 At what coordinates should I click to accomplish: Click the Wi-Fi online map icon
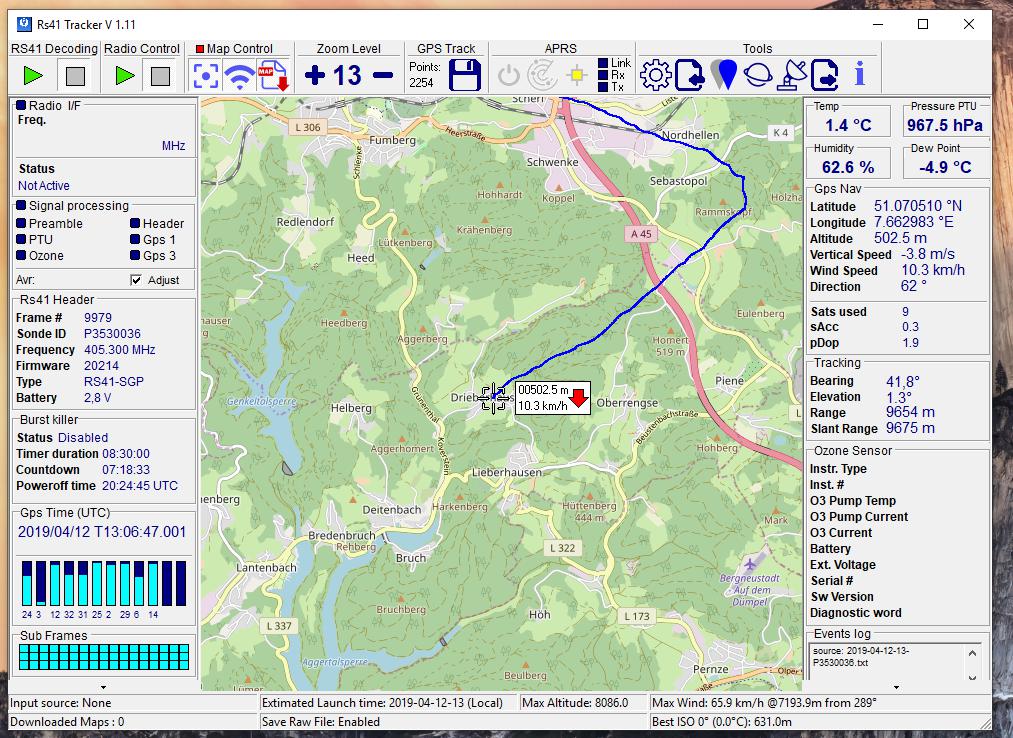(x=239, y=75)
